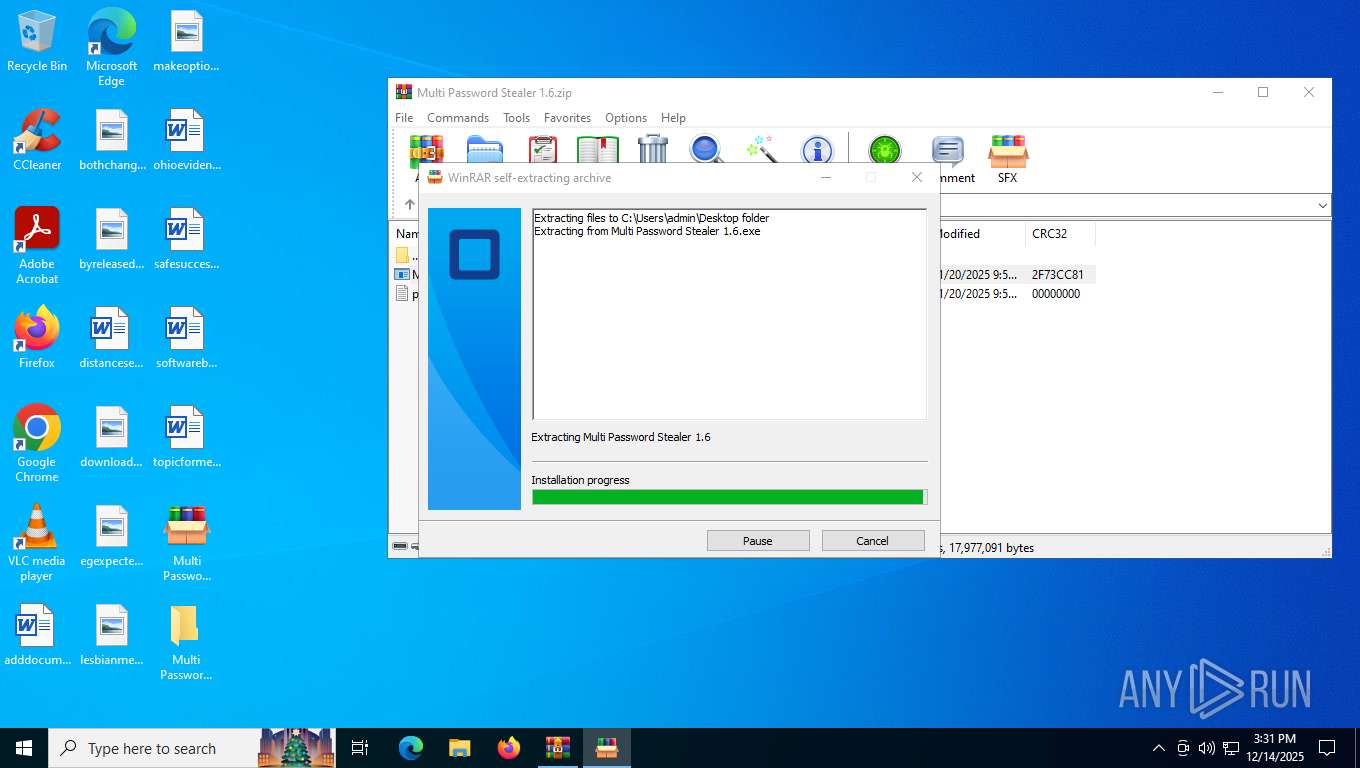This screenshot has width=1360, height=768.
Task: Select the distancese... Word document icon
Action: point(112,338)
